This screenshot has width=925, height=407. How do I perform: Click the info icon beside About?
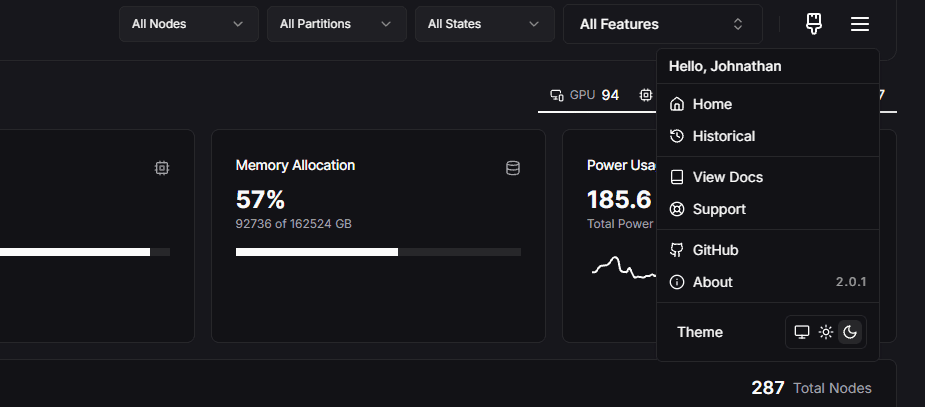pyautogui.click(x=677, y=282)
